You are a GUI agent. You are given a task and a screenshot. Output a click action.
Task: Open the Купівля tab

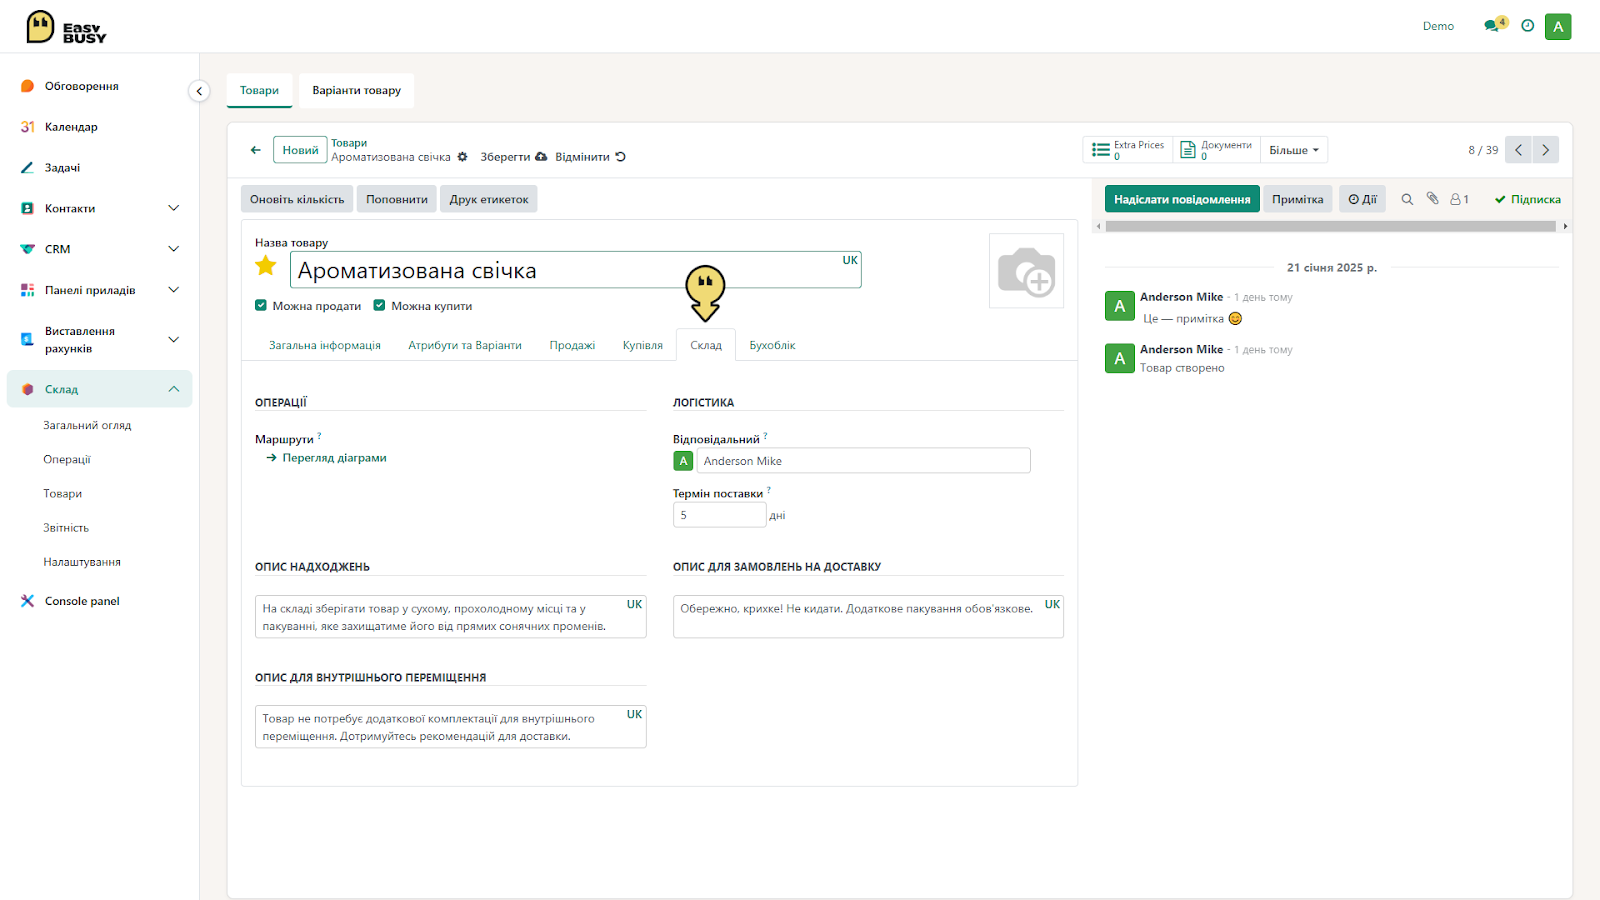(x=643, y=345)
